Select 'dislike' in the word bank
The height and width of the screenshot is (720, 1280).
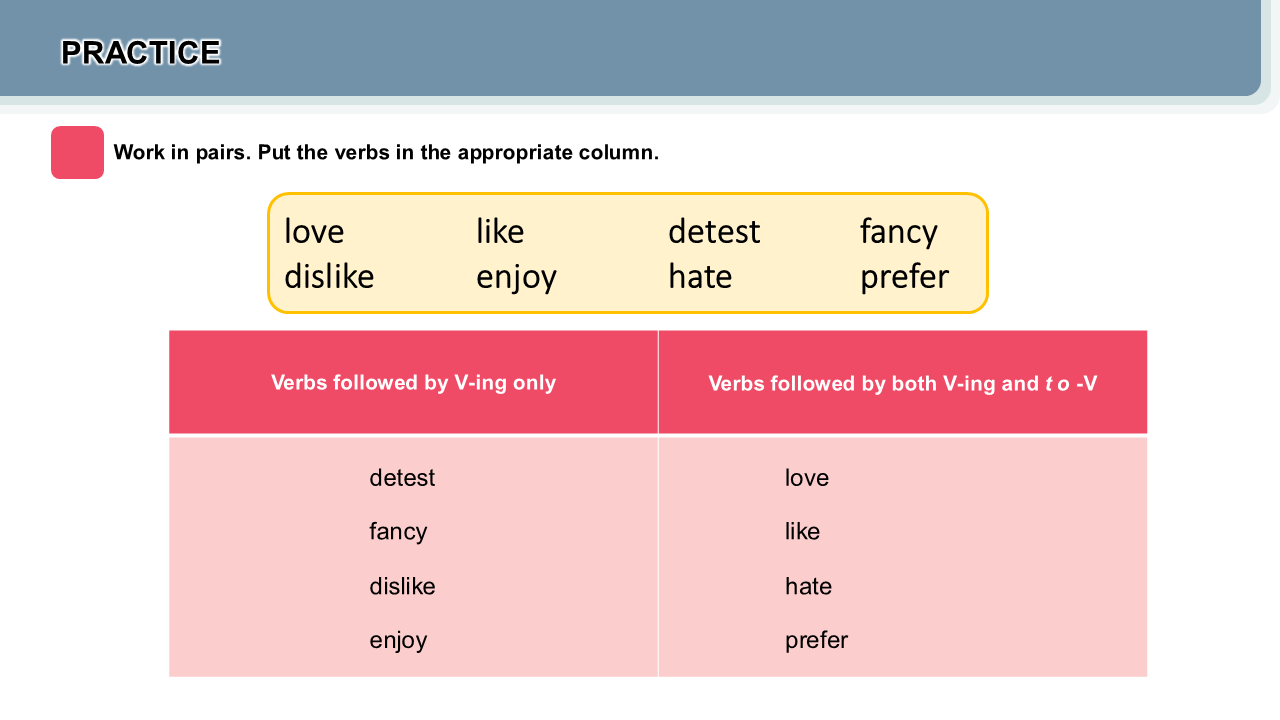point(329,277)
